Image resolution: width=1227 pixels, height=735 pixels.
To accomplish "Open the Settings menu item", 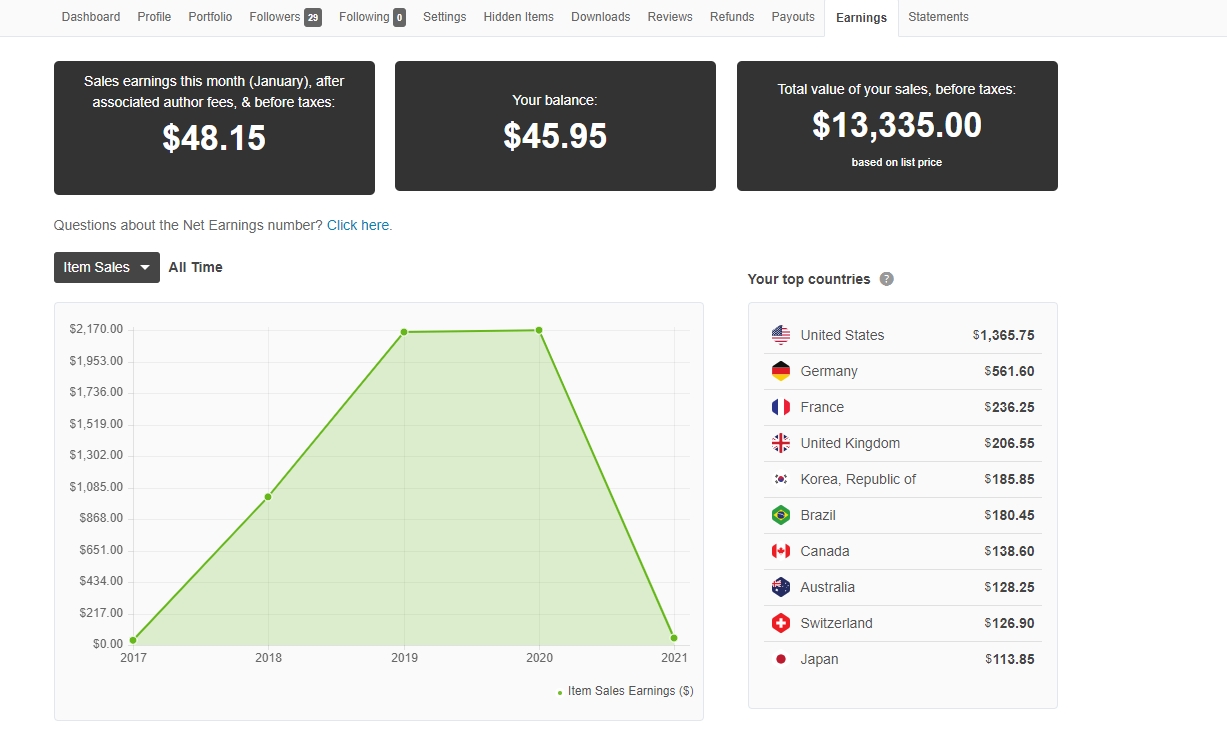I will 444,17.
